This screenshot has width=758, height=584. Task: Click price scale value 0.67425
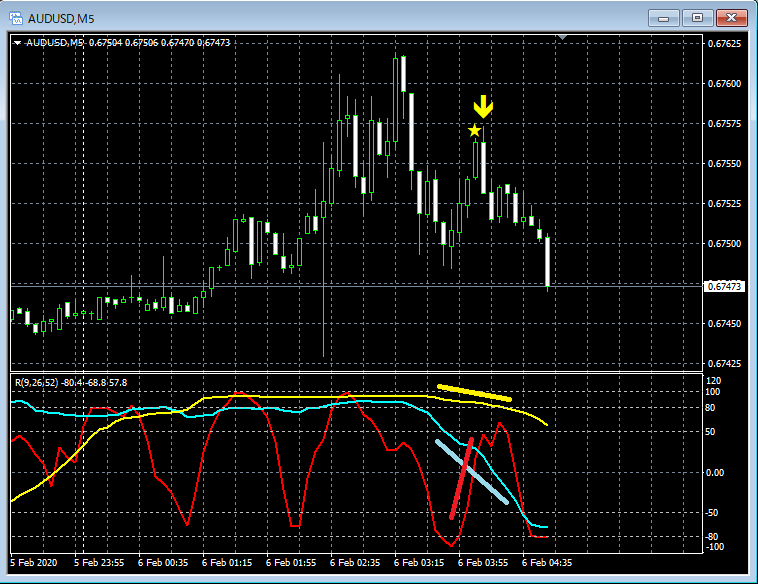[724, 364]
